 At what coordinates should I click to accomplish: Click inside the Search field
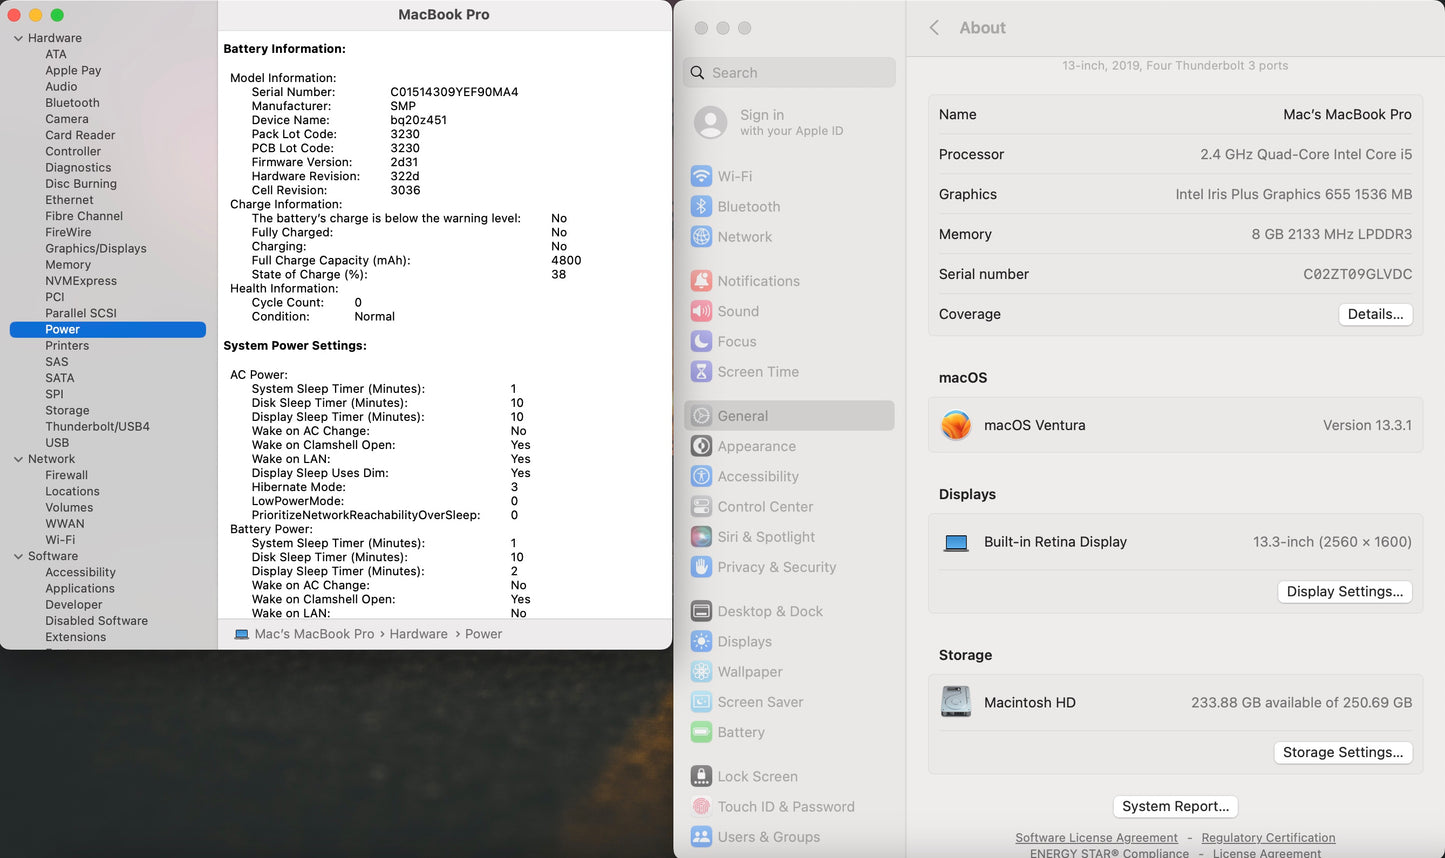coord(789,72)
